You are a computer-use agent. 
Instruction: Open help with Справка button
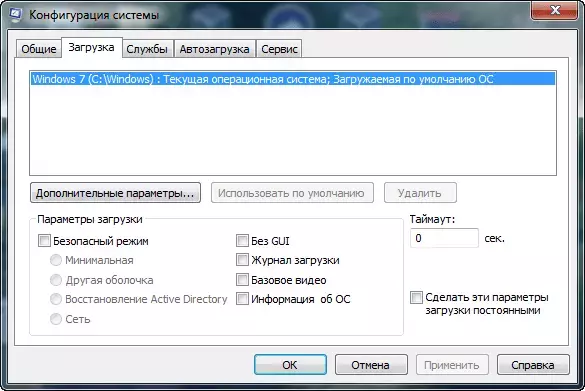coord(533,365)
